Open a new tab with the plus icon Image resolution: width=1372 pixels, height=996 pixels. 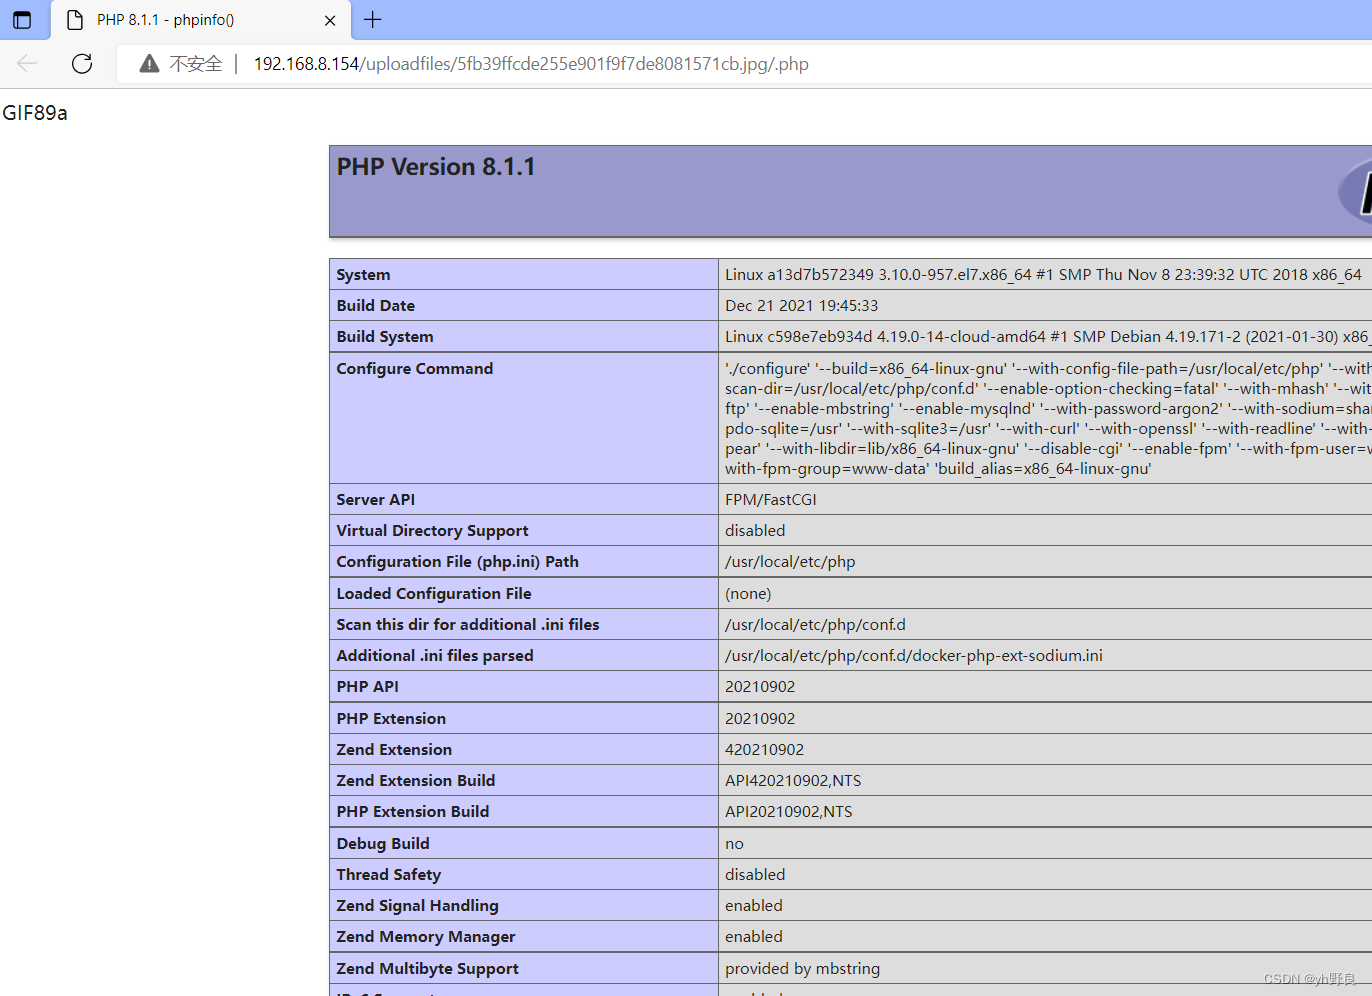tap(372, 20)
